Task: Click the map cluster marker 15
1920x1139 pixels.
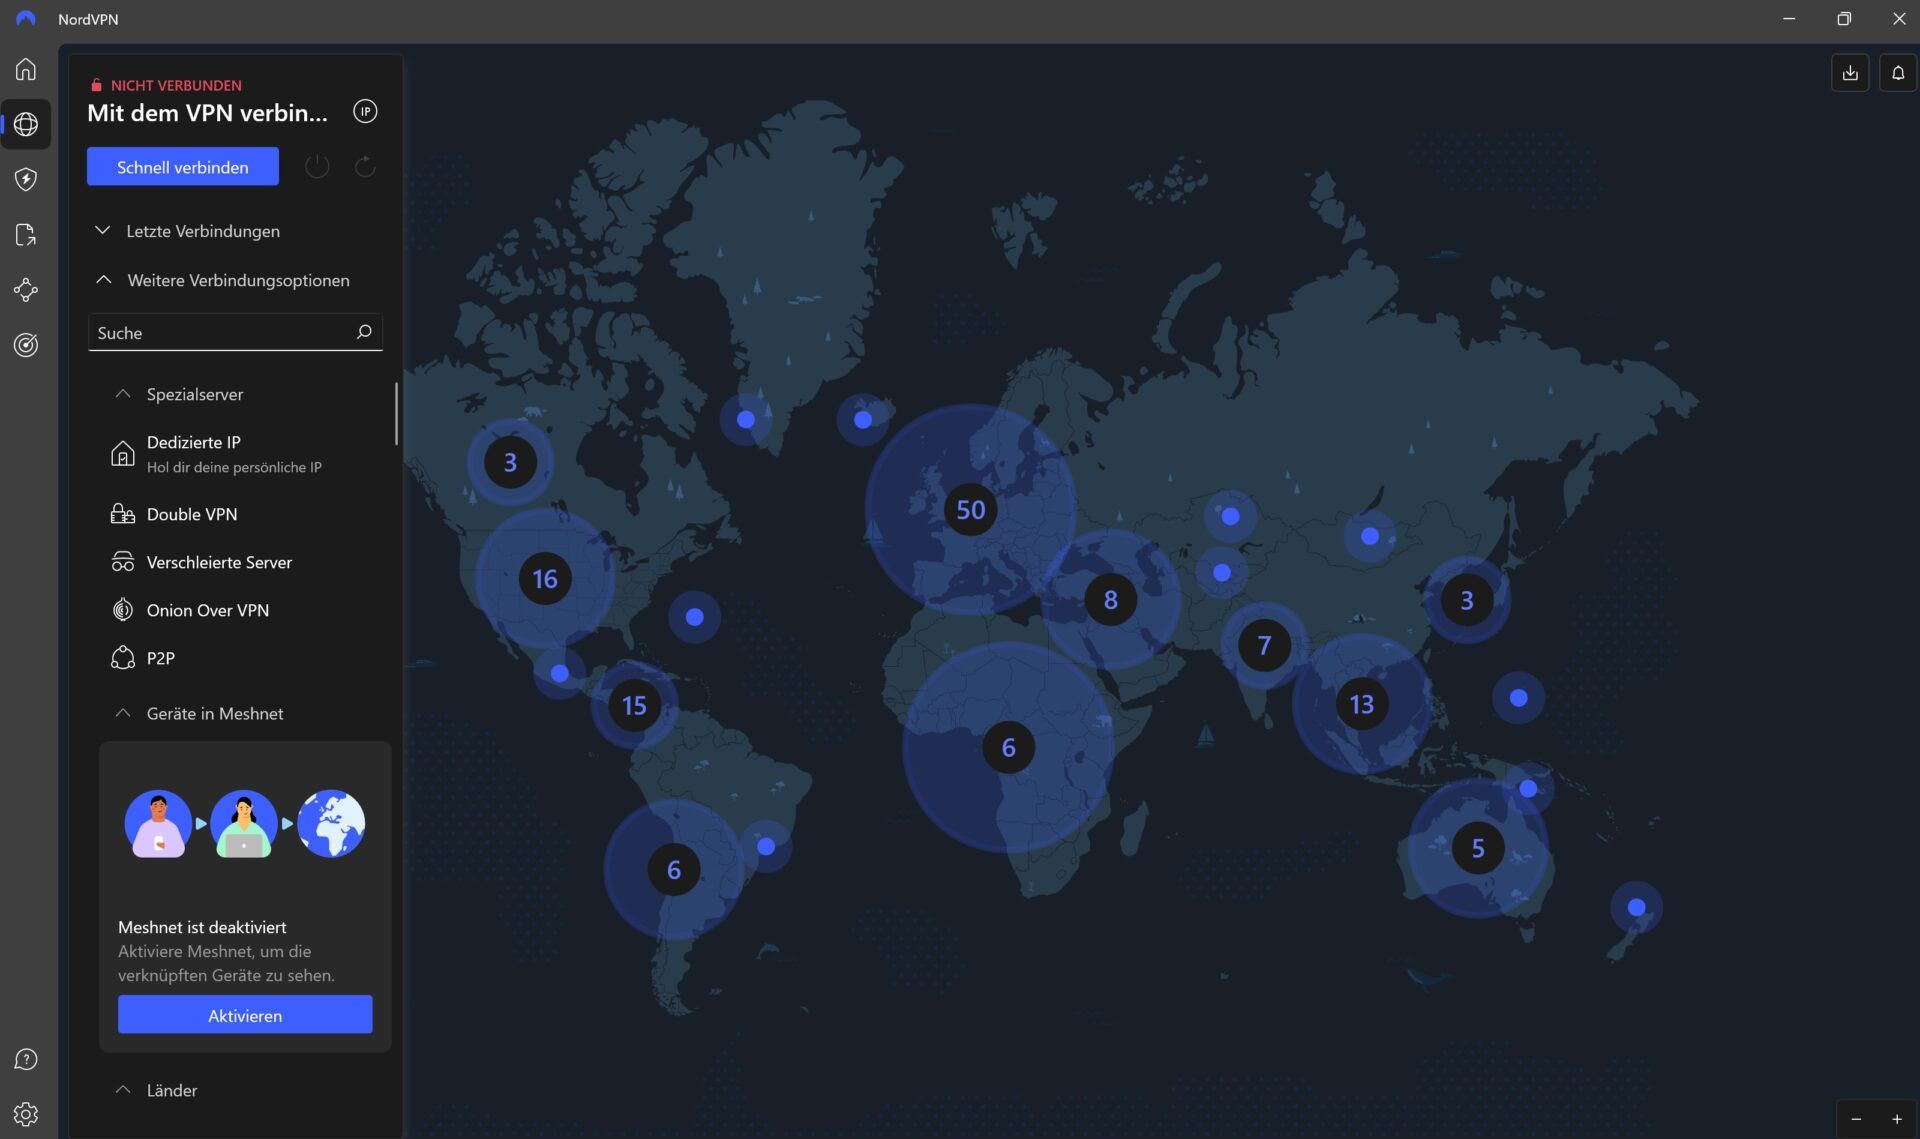Action: point(634,705)
